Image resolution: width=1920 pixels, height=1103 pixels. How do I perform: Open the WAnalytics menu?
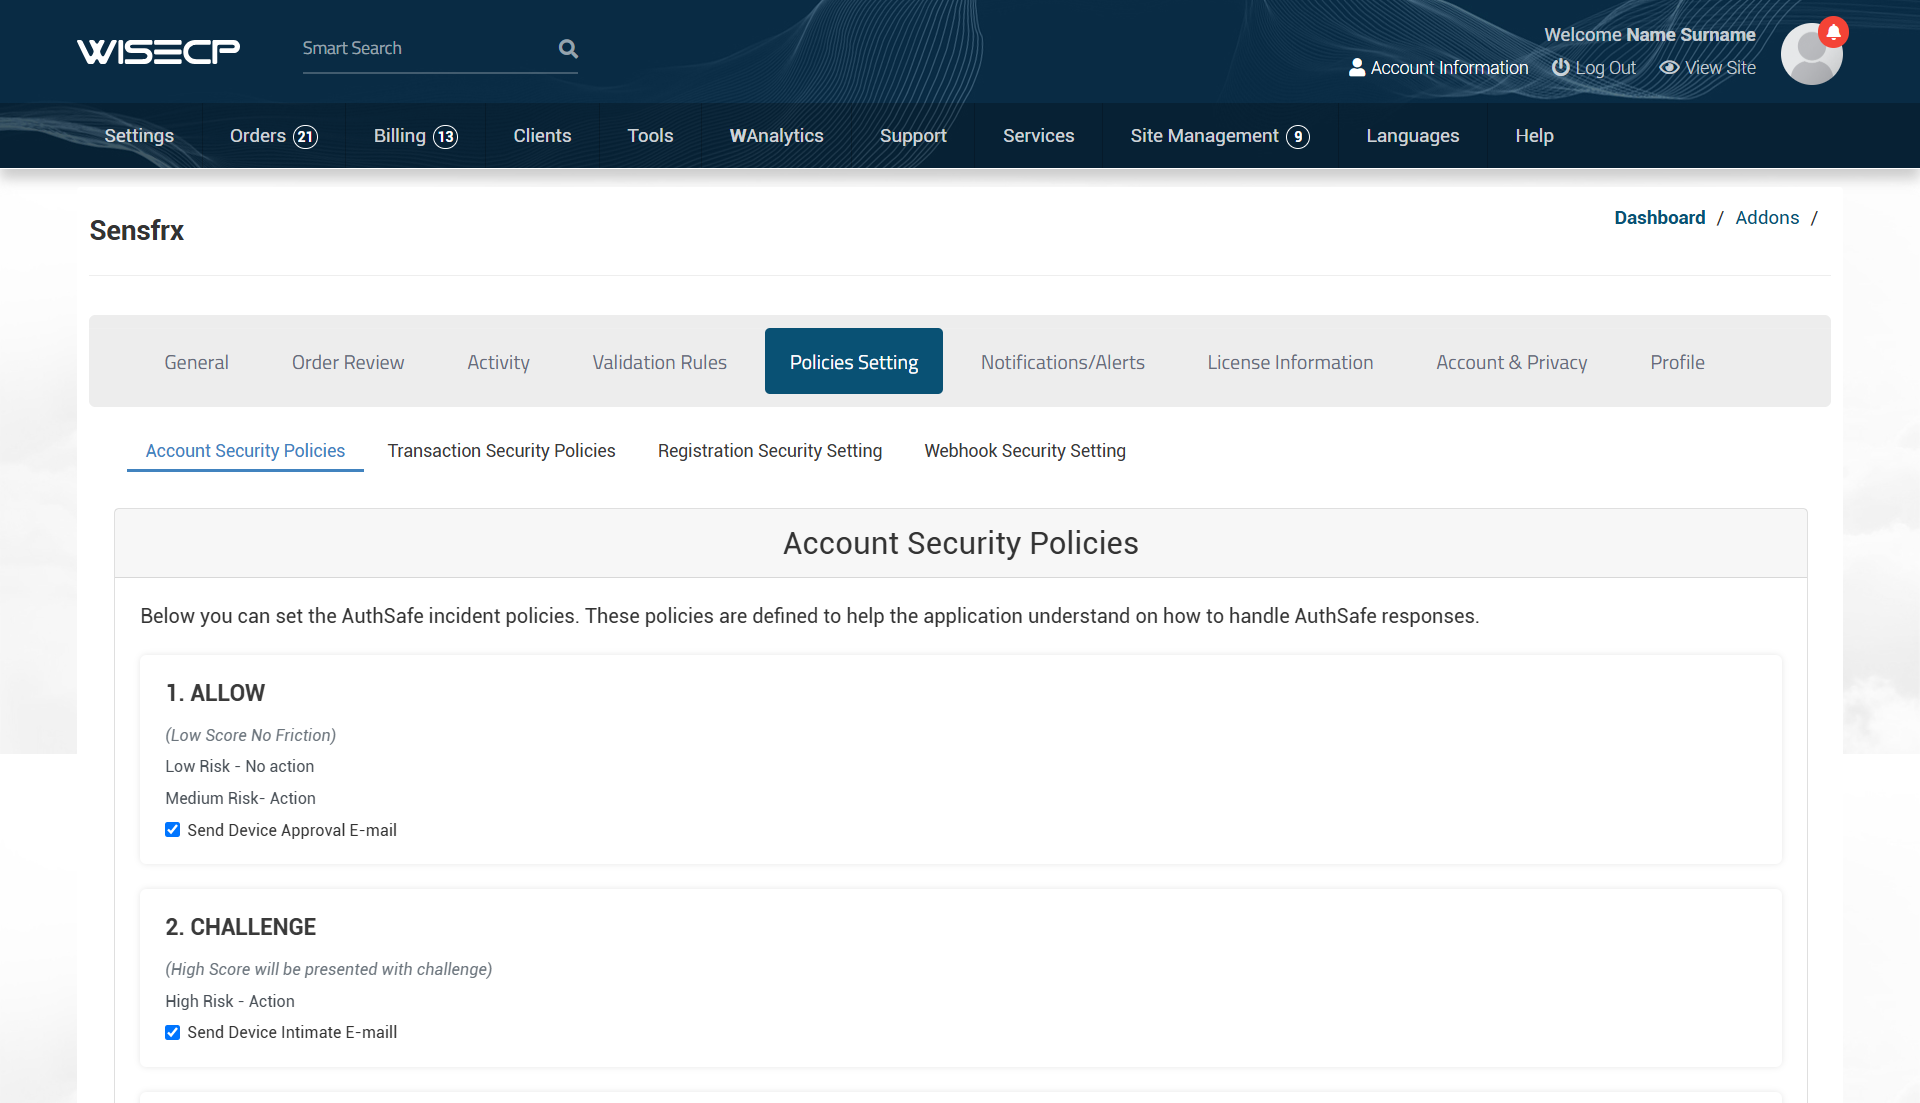pos(776,136)
